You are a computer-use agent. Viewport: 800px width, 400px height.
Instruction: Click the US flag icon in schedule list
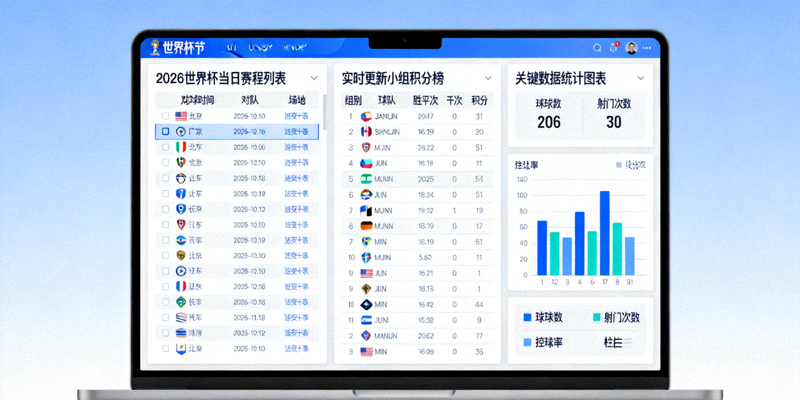181,116
